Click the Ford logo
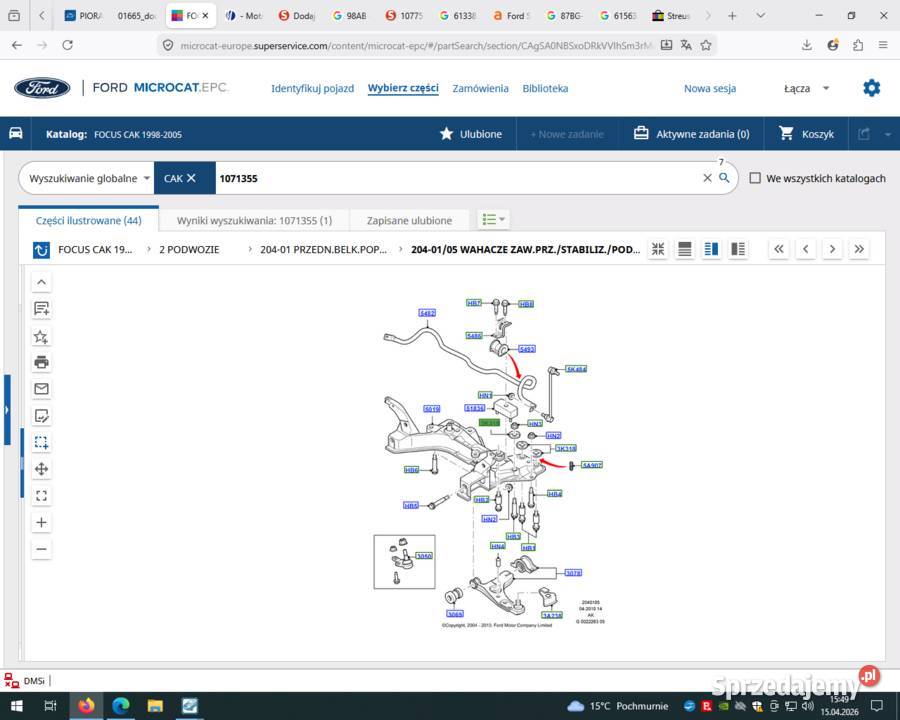 tap(42, 88)
